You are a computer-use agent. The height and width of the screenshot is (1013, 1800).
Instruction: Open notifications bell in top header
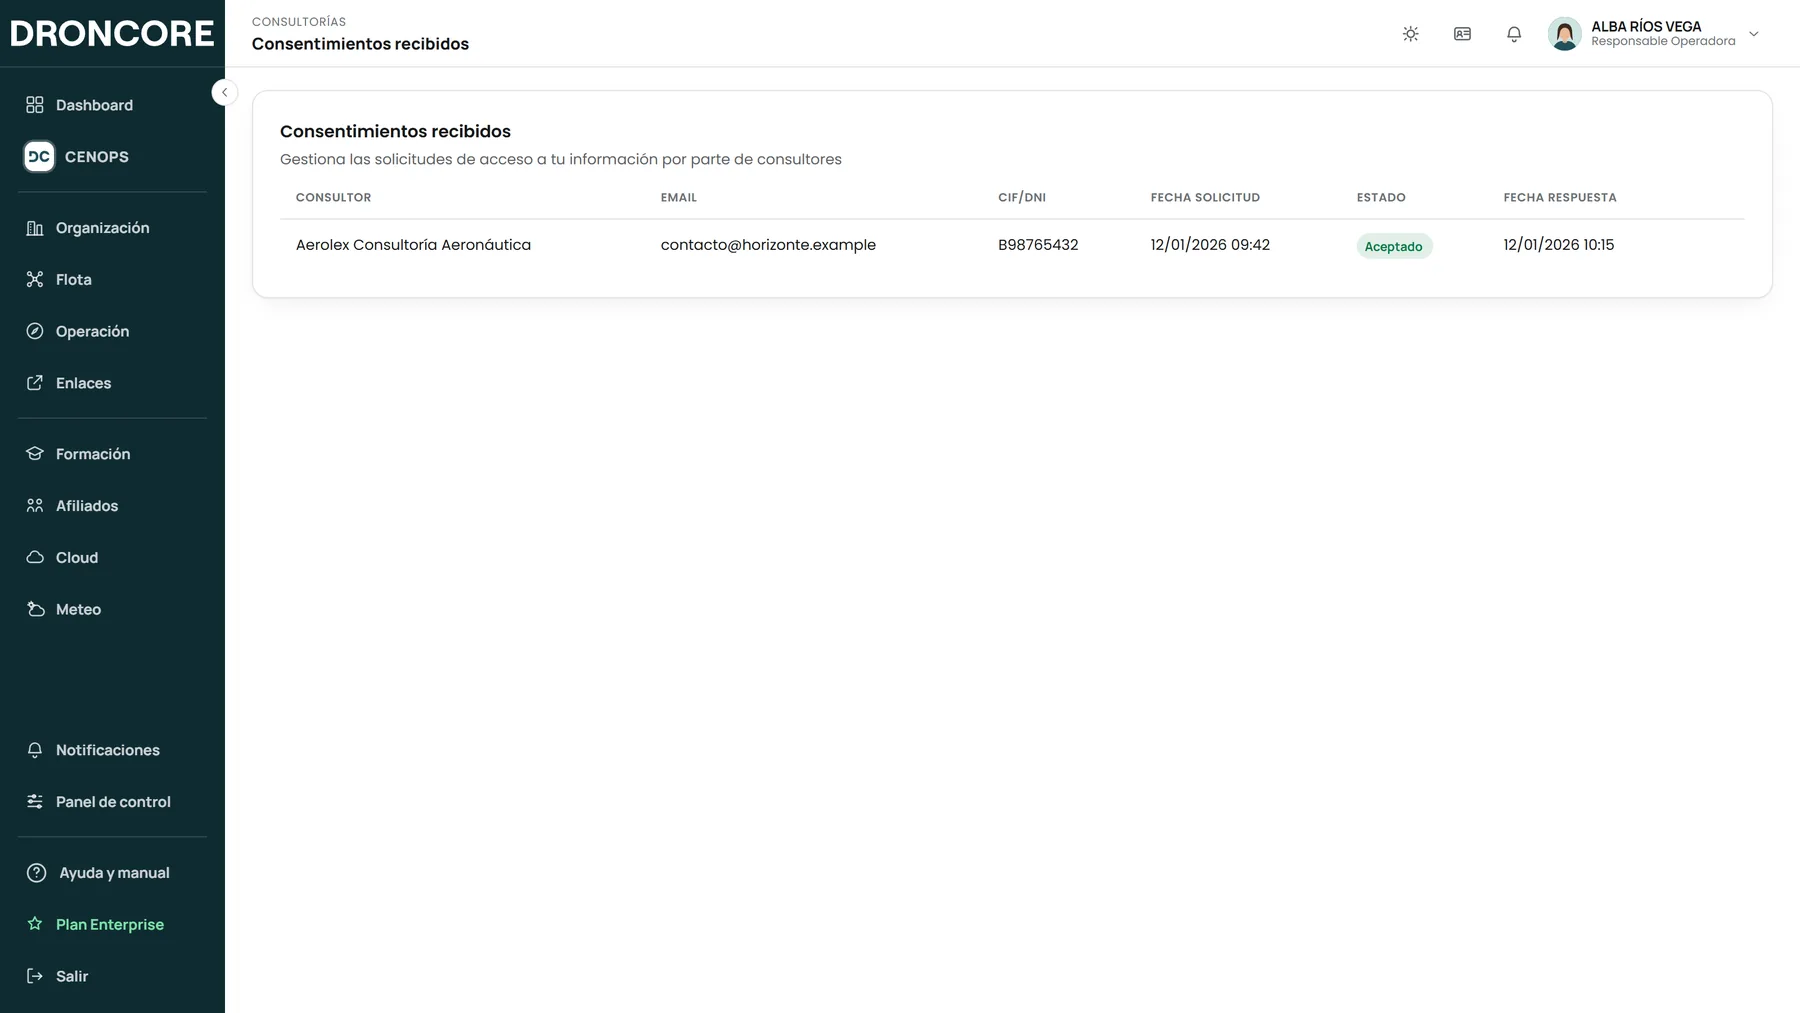pyautogui.click(x=1514, y=34)
